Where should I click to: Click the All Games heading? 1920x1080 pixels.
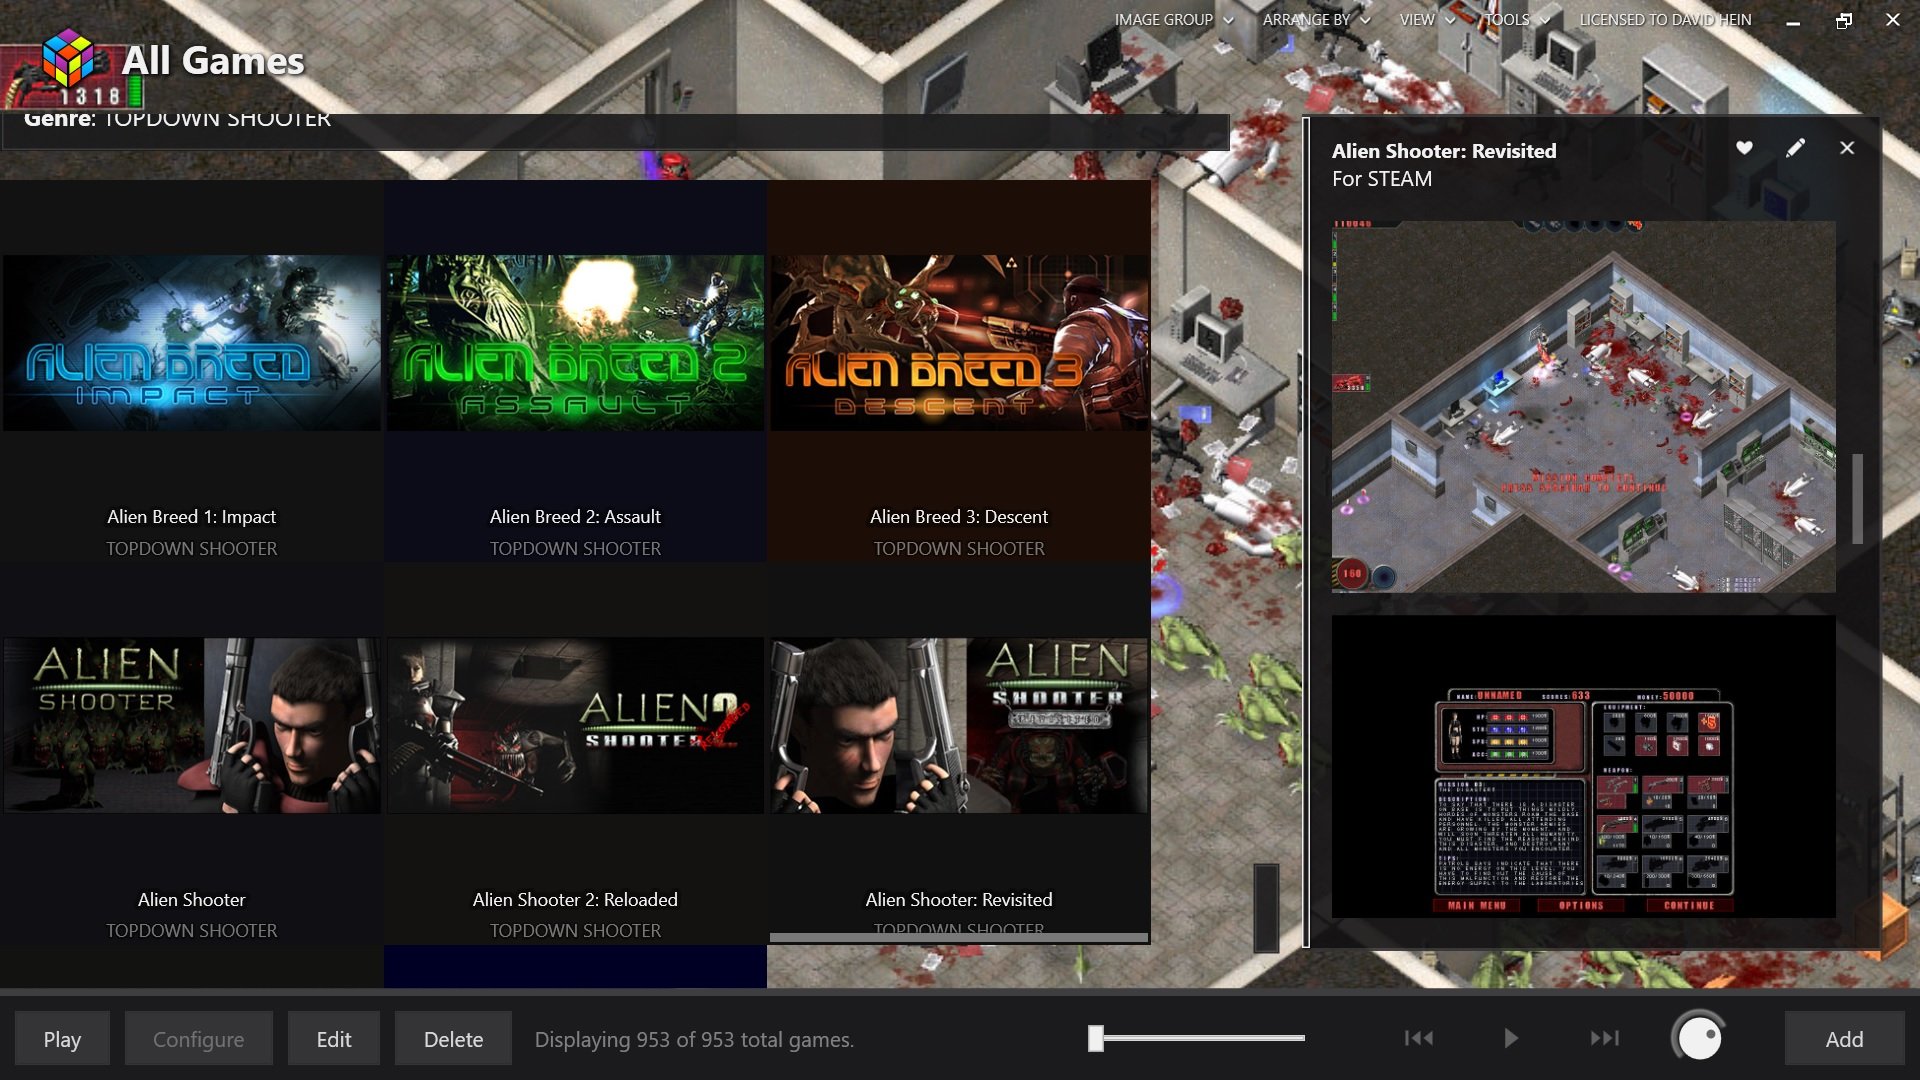(x=213, y=61)
